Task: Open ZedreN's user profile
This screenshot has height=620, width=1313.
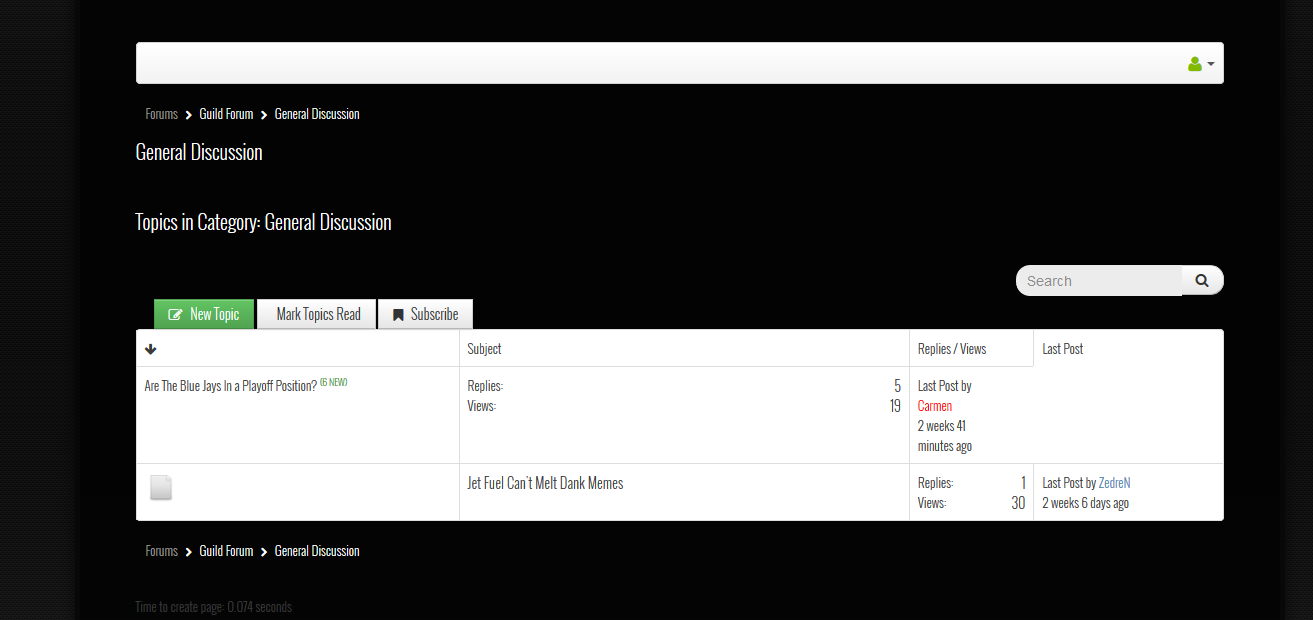Action: pyautogui.click(x=1114, y=483)
